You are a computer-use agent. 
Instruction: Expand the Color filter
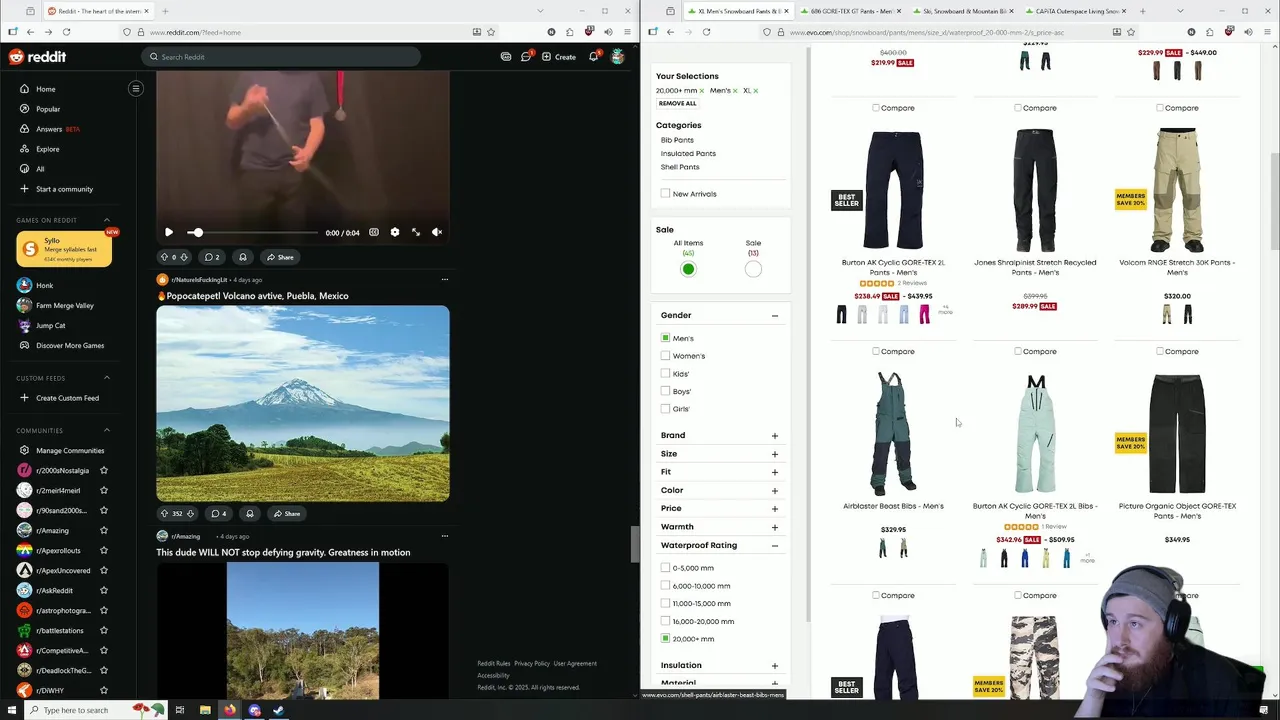[x=775, y=491]
